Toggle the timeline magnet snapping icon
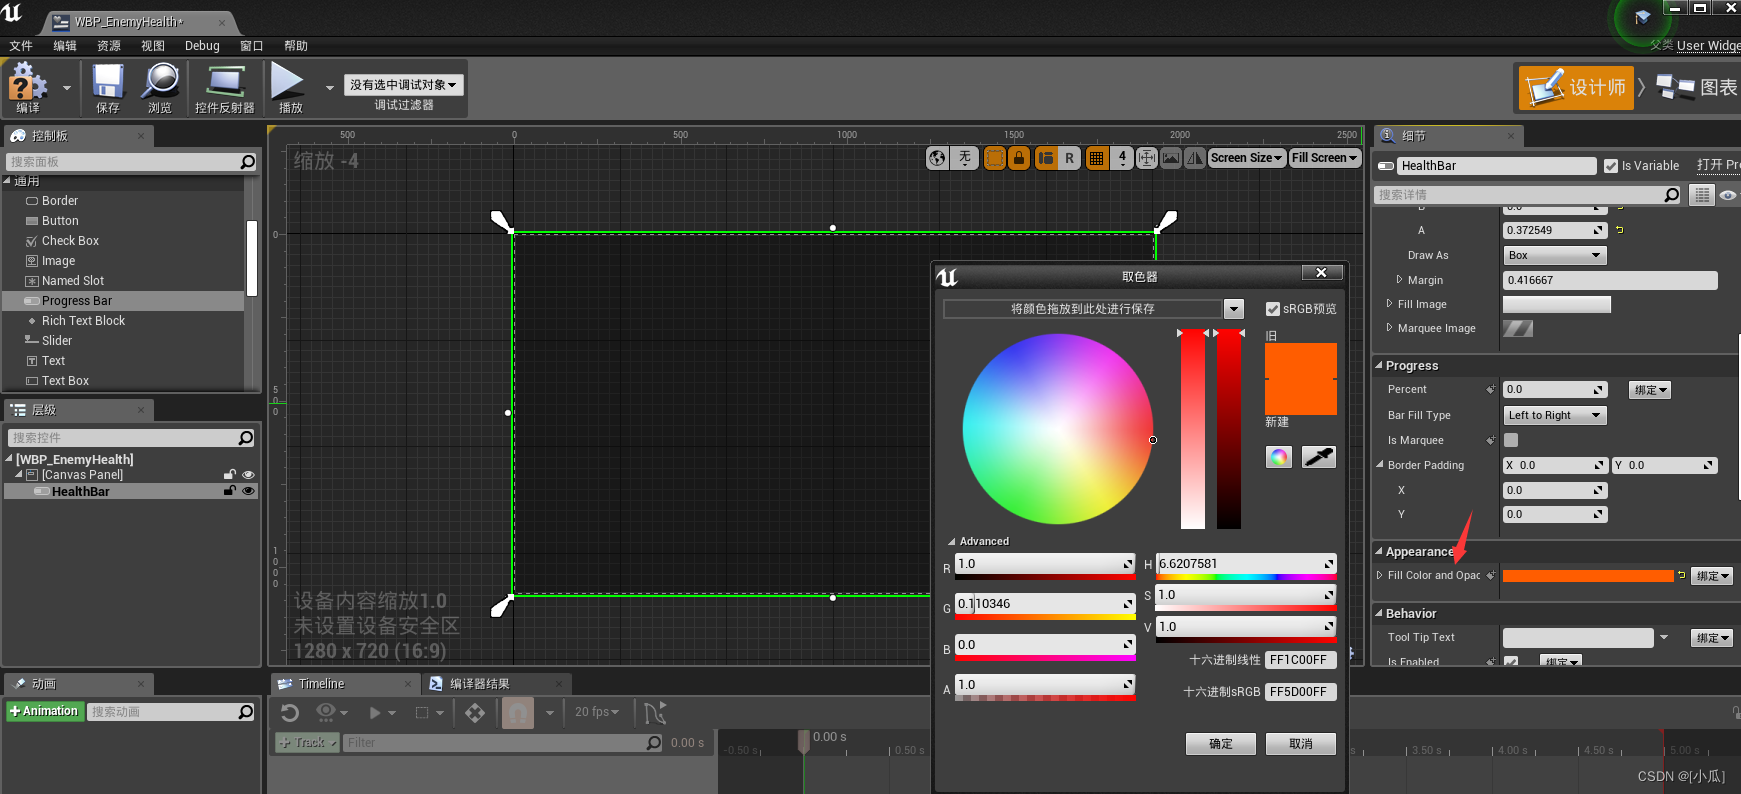The image size is (1741, 794). [x=518, y=713]
